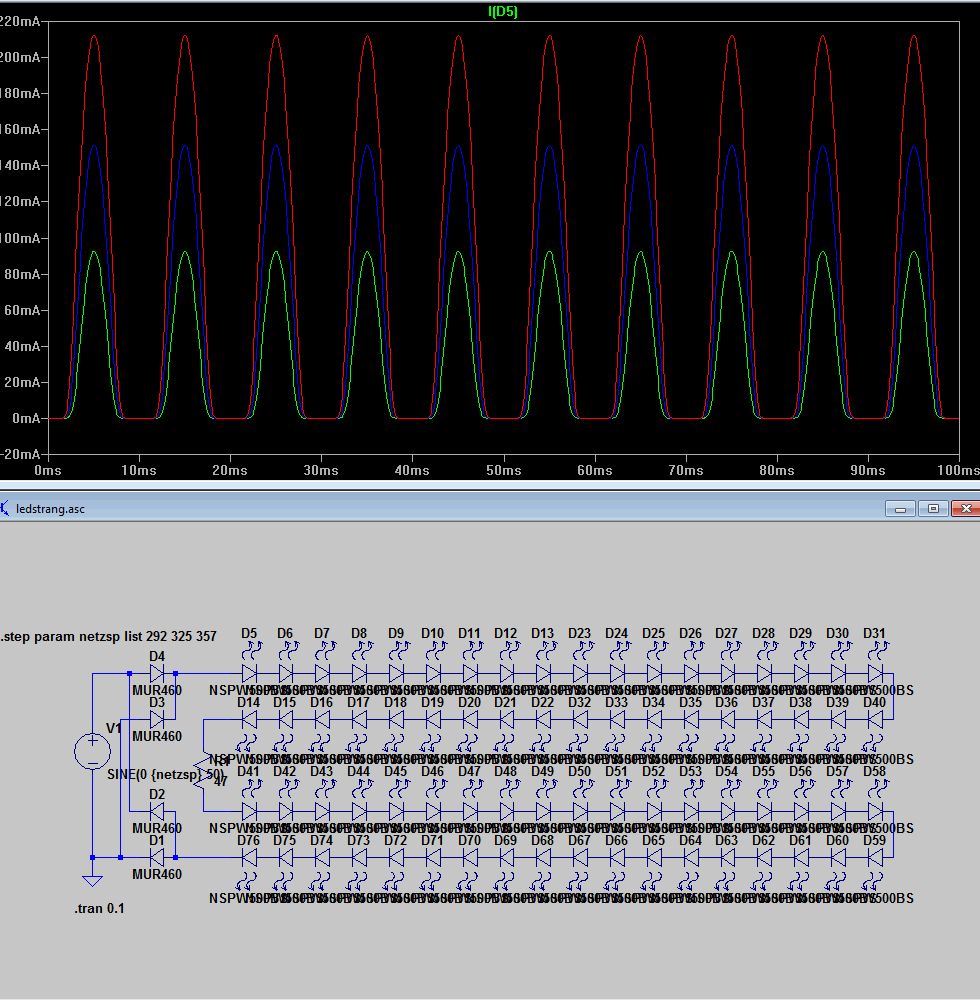
Task: Minimize the ledstrang.asc schematic window
Action: tap(900, 508)
